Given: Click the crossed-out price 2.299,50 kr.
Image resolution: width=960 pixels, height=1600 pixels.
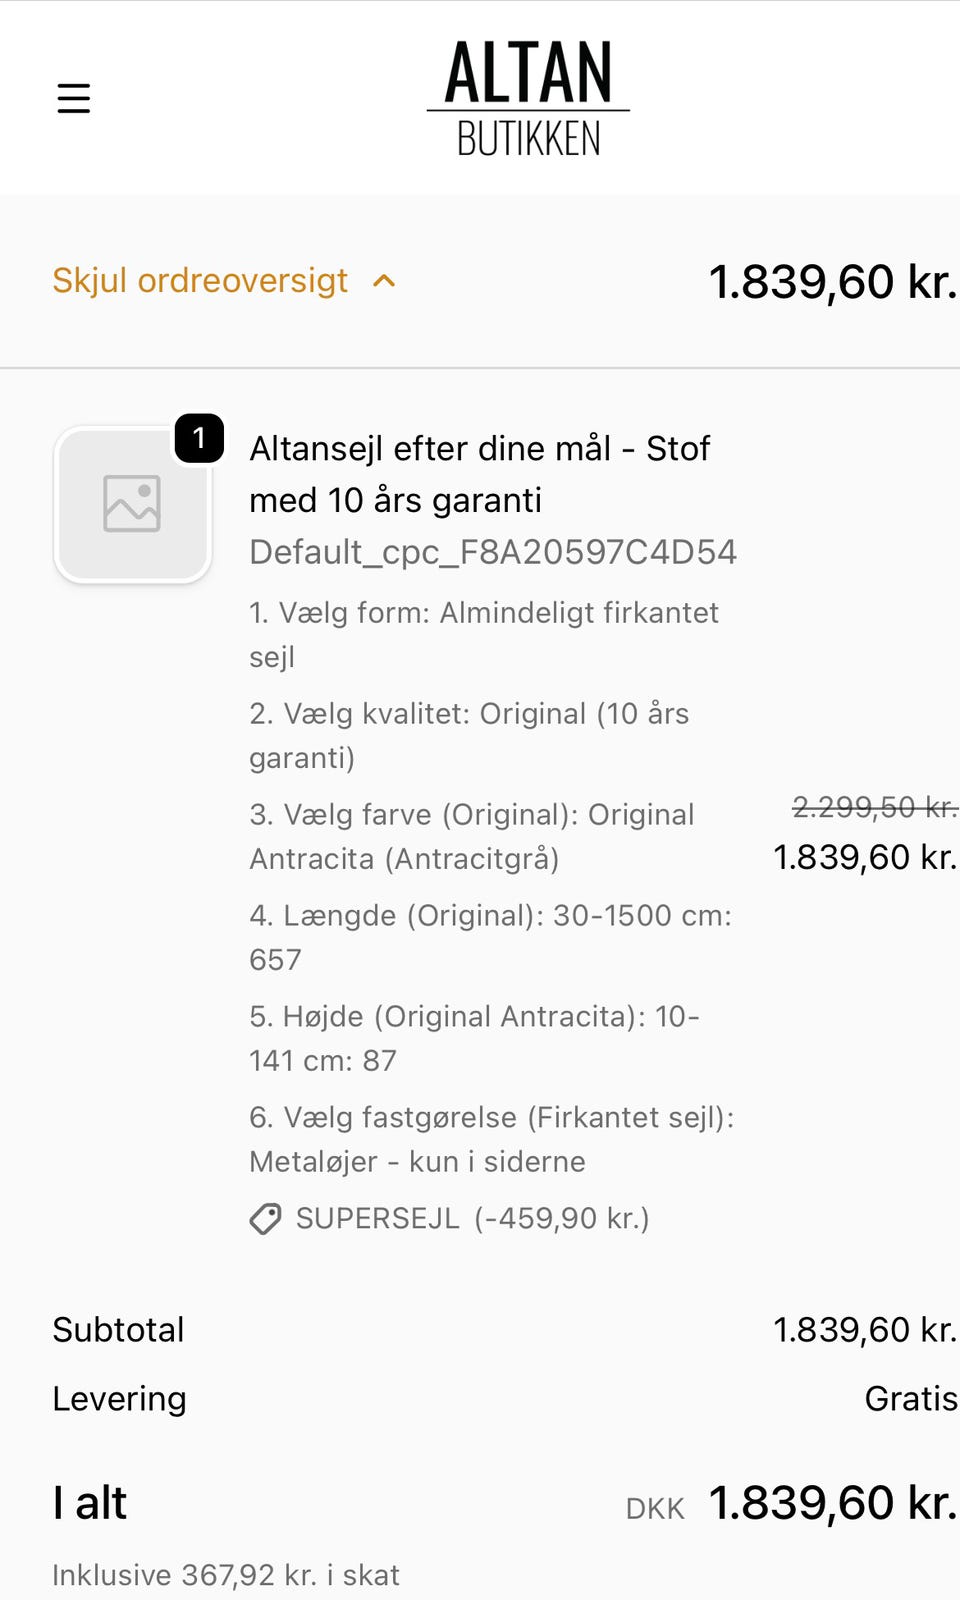Looking at the screenshot, I should coord(875,807).
